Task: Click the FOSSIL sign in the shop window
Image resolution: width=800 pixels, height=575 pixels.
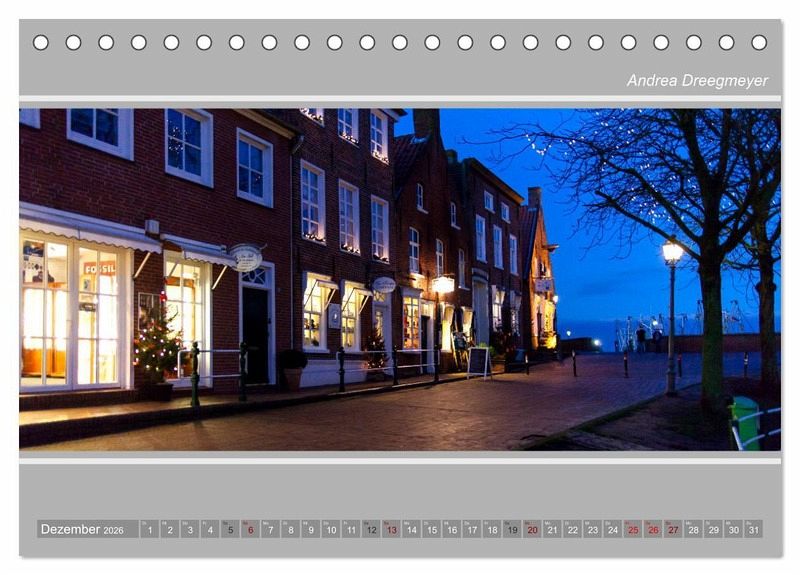Action: 99,268
